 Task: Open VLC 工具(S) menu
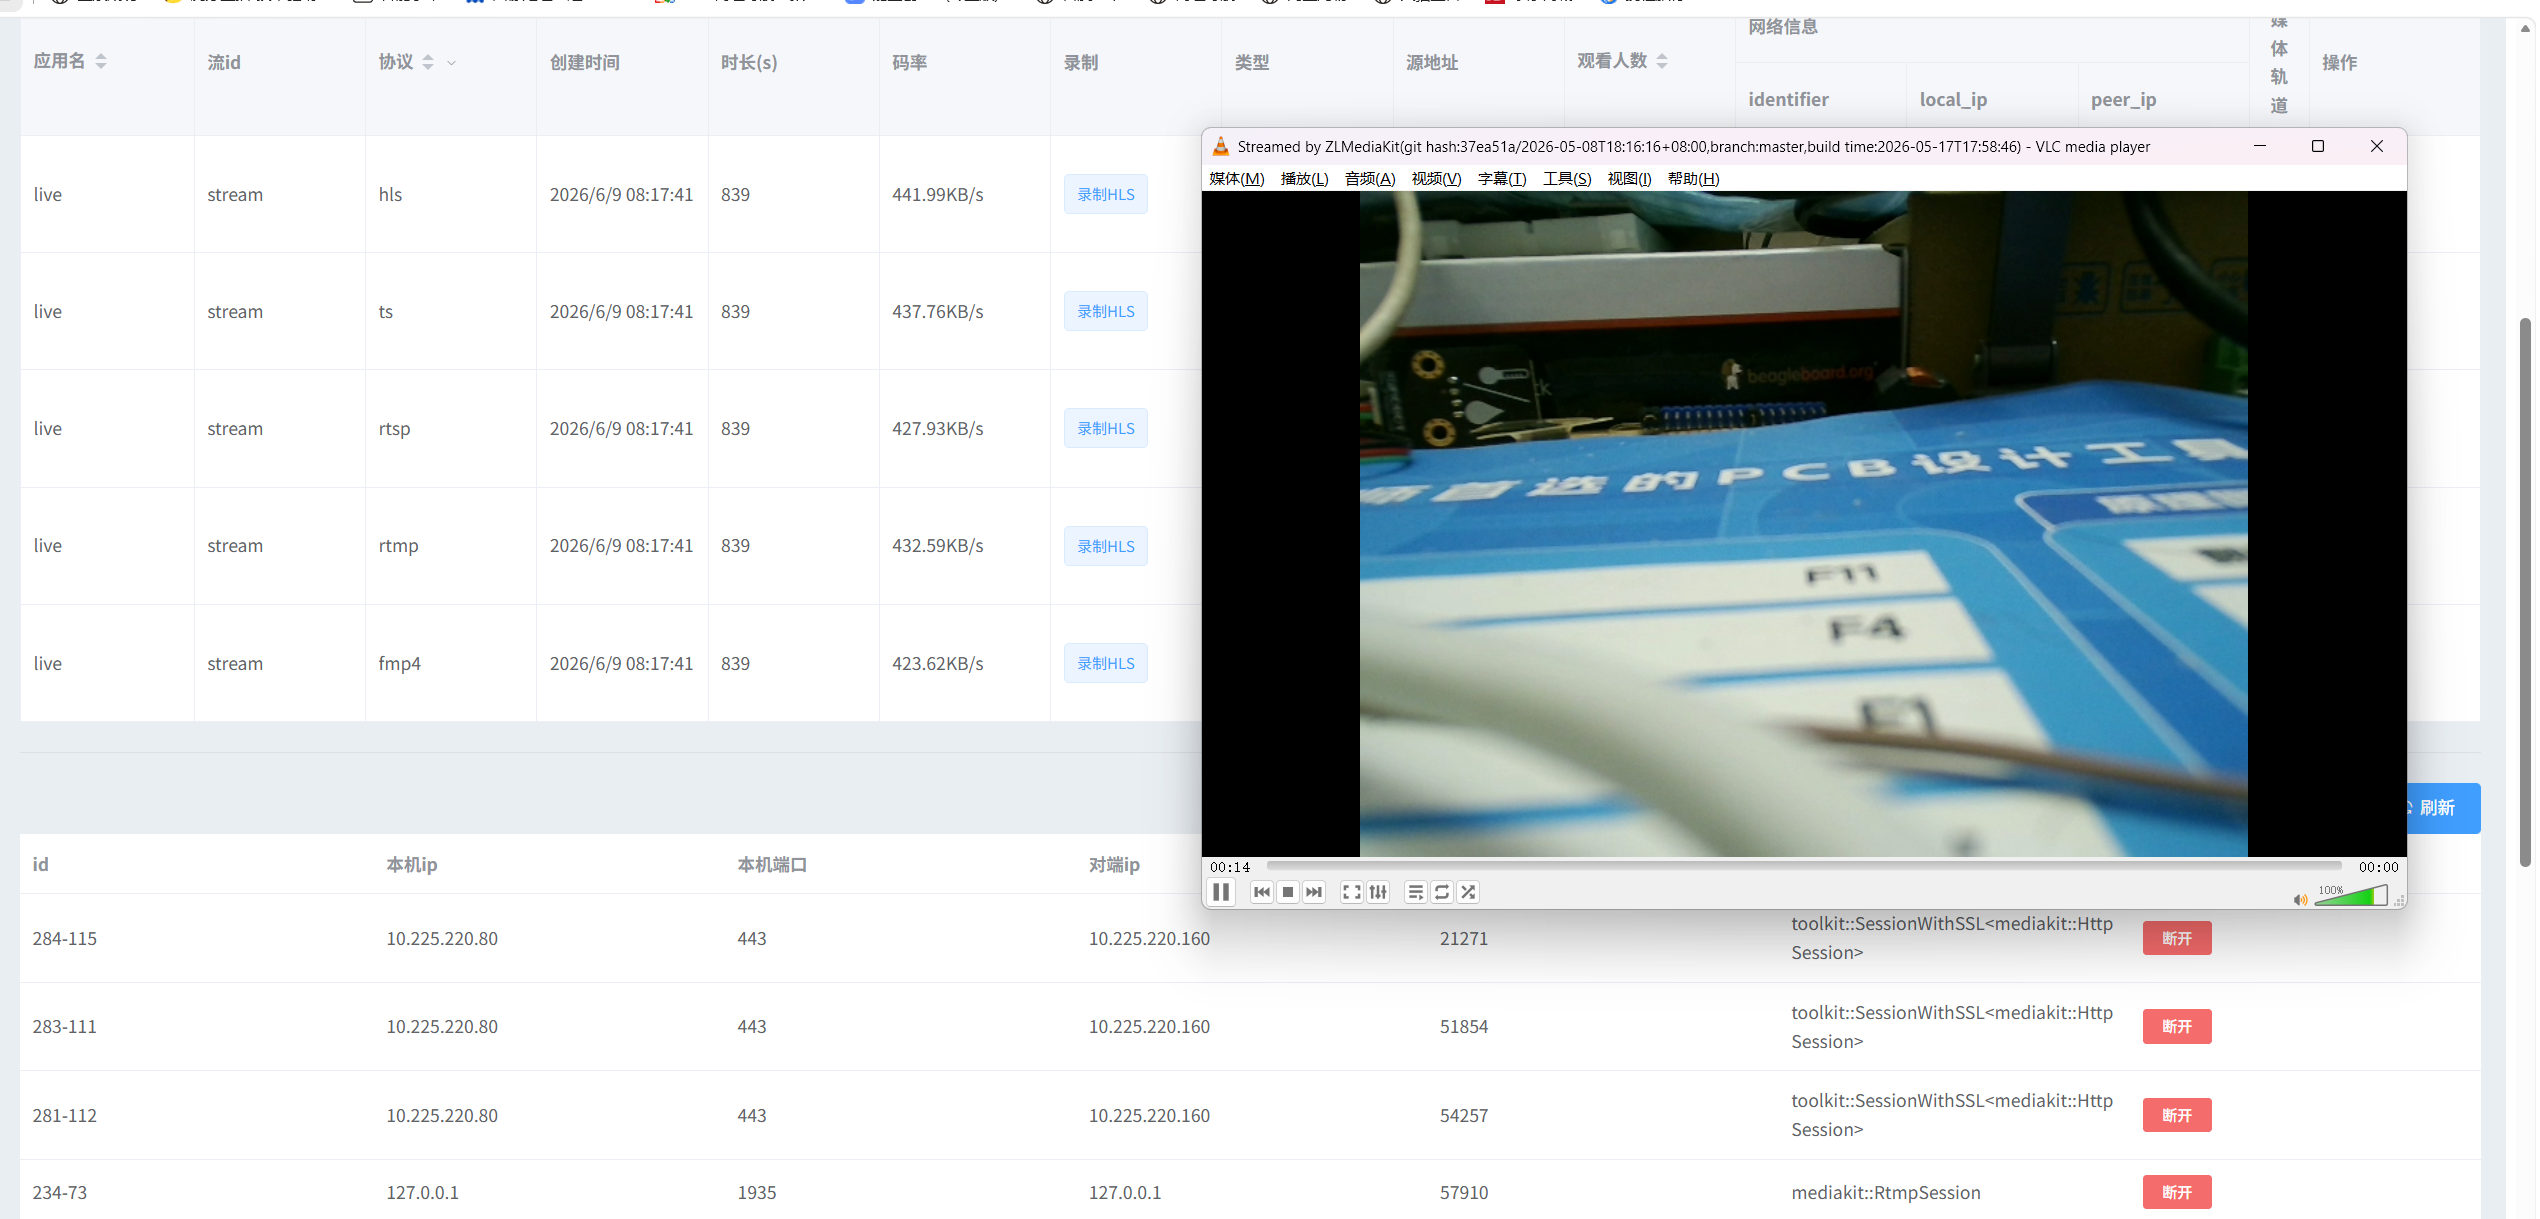[x=1567, y=179]
